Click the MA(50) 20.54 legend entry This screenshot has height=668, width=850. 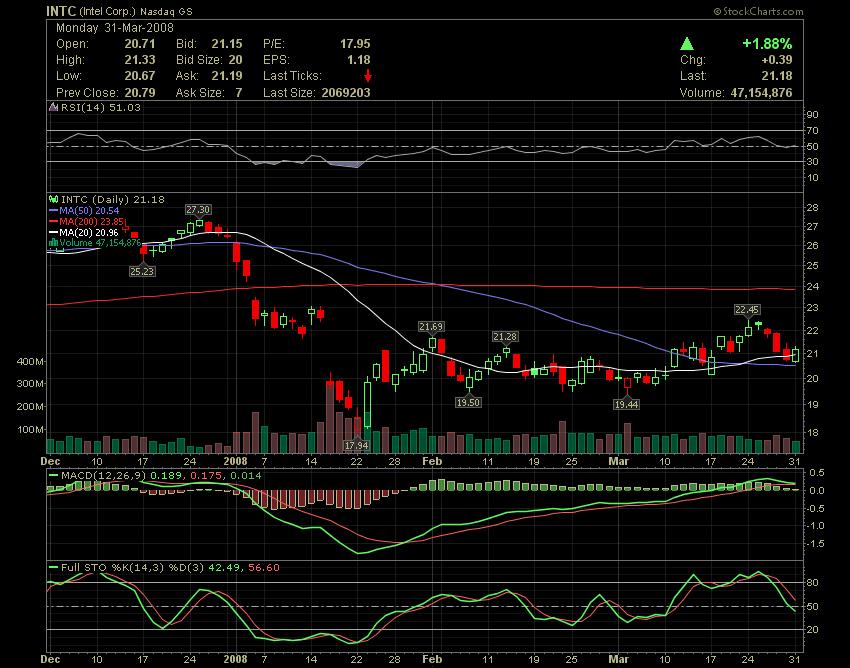click(84, 210)
